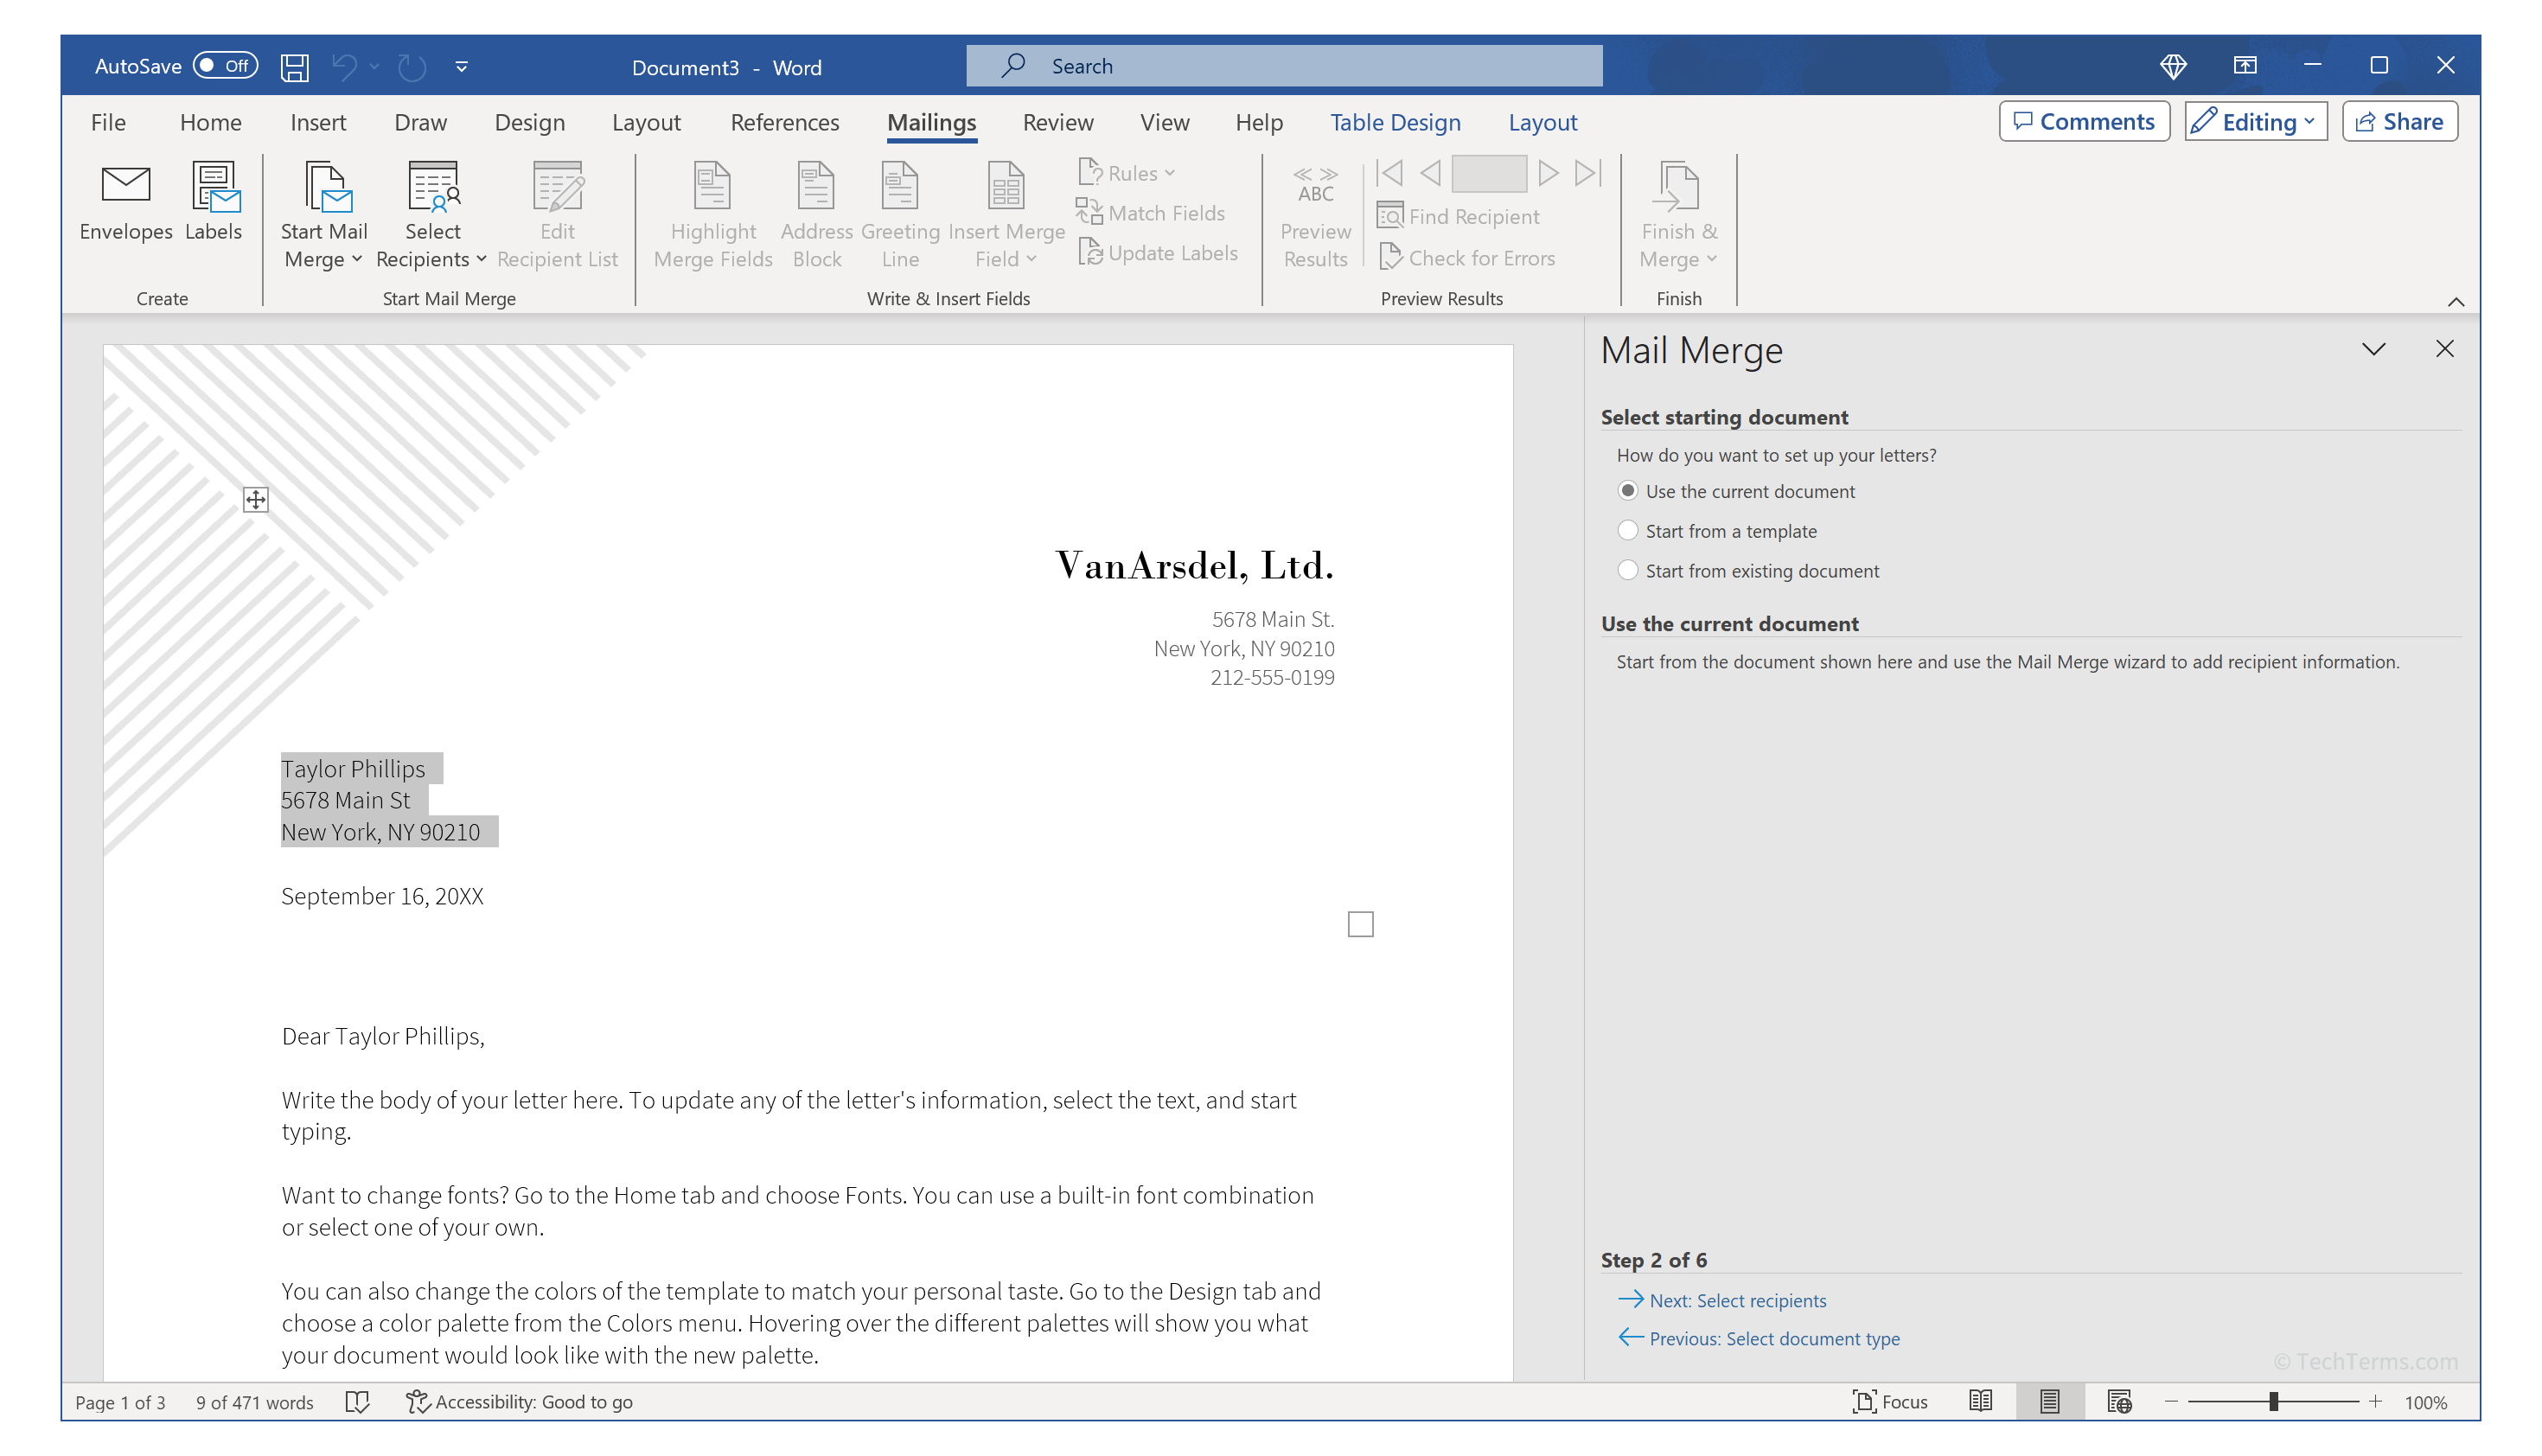Screen dimensions: 2542x1456
Task: Click the zoom slider handle
Action: [x=2273, y=1402]
